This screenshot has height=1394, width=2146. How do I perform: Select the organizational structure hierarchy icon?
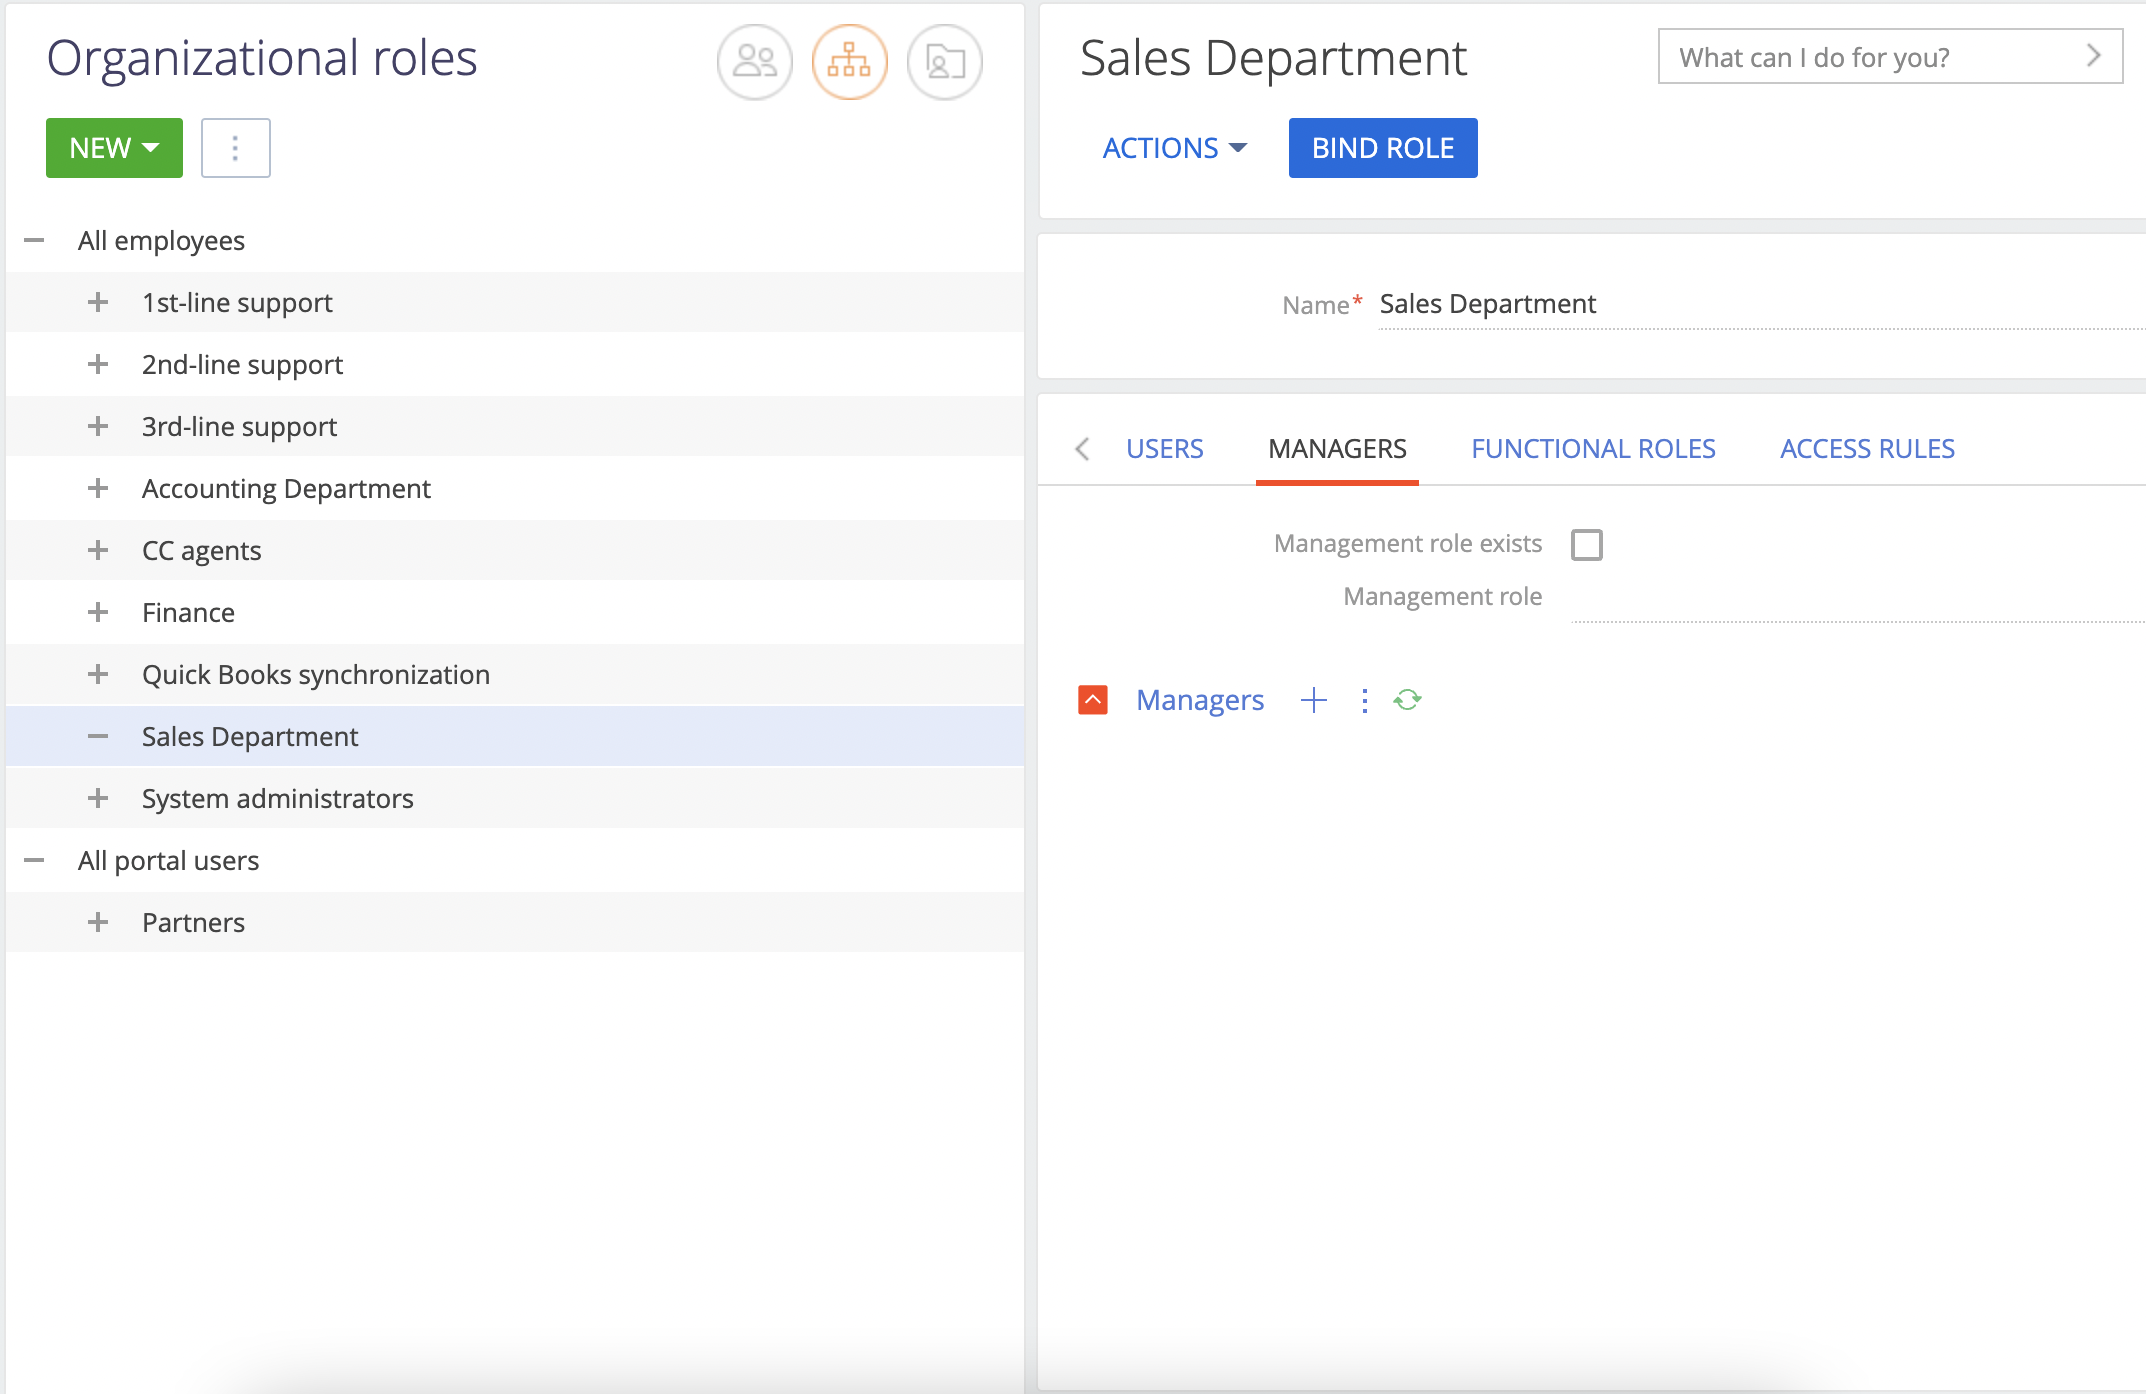tap(849, 62)
